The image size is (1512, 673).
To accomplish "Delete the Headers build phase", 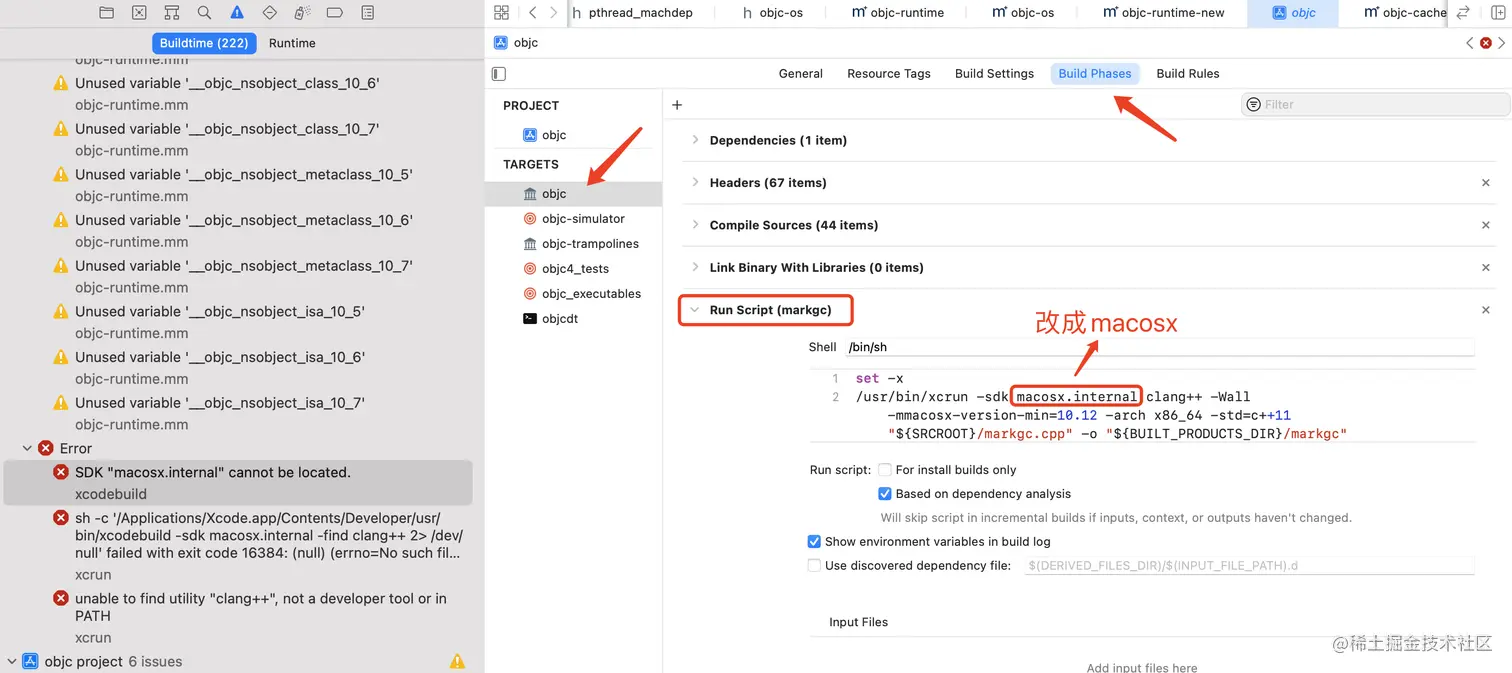I will tap(1486, 183).
